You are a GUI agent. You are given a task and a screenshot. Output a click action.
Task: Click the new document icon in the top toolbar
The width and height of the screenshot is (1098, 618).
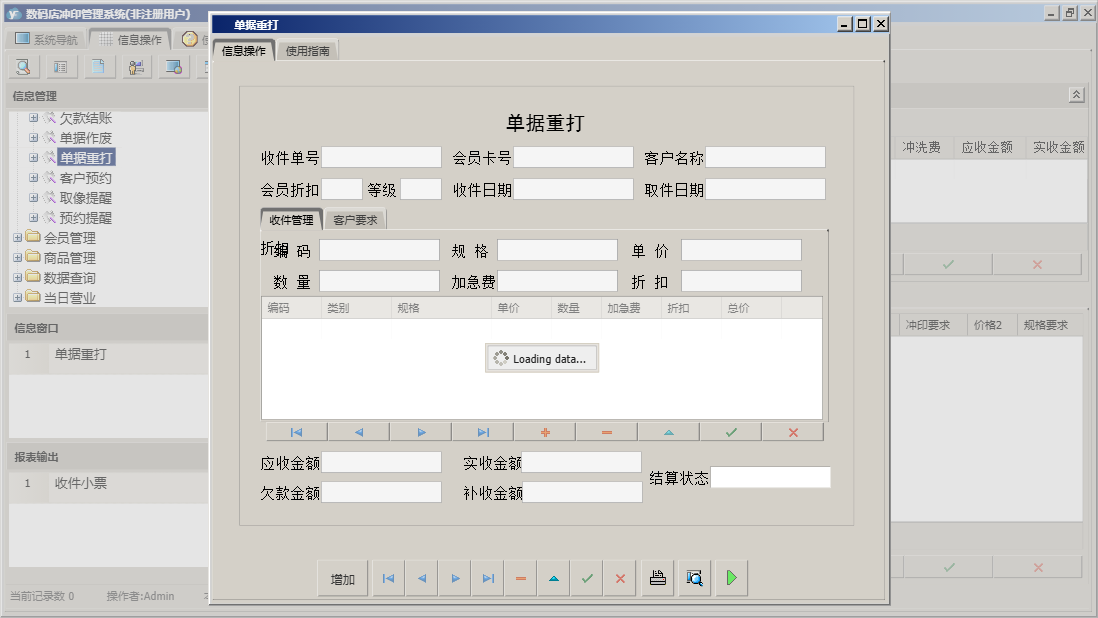[x=97, y=66]
